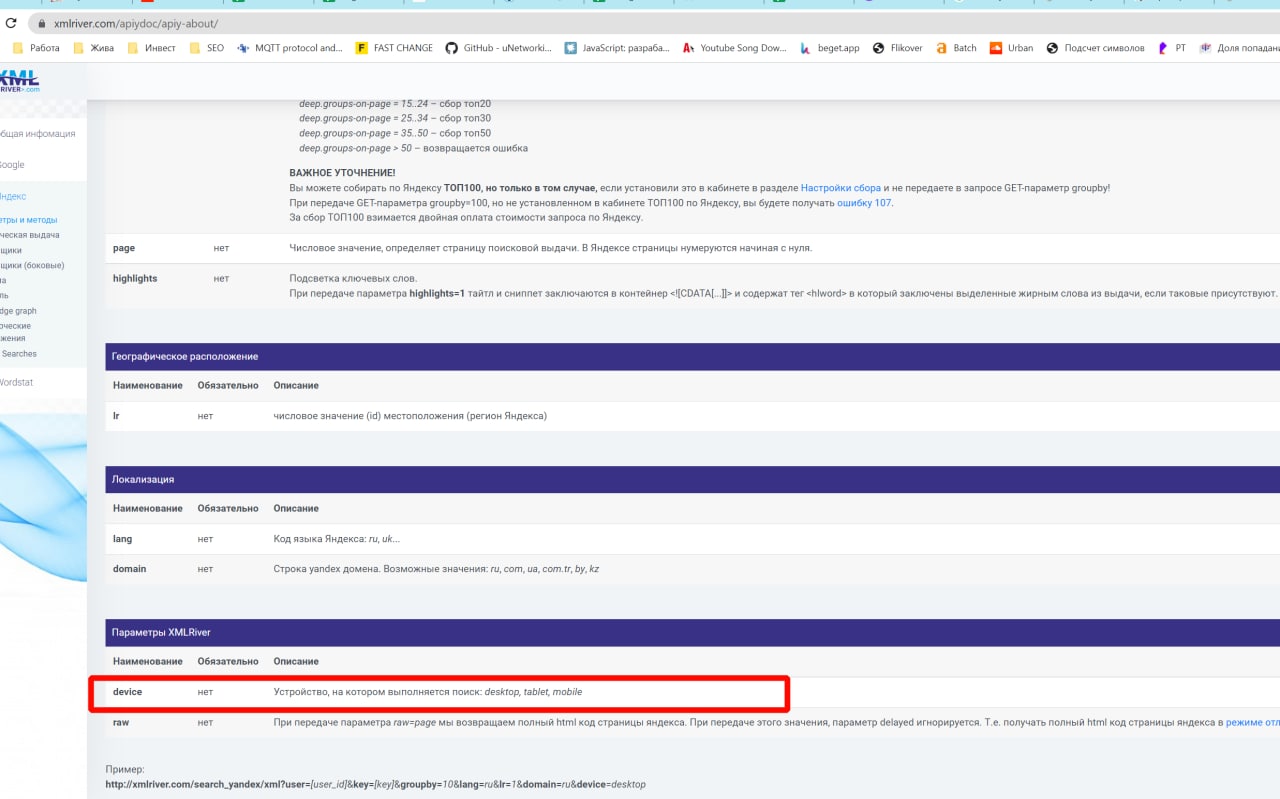Follow the ошибку 107 link

(865, 203)
